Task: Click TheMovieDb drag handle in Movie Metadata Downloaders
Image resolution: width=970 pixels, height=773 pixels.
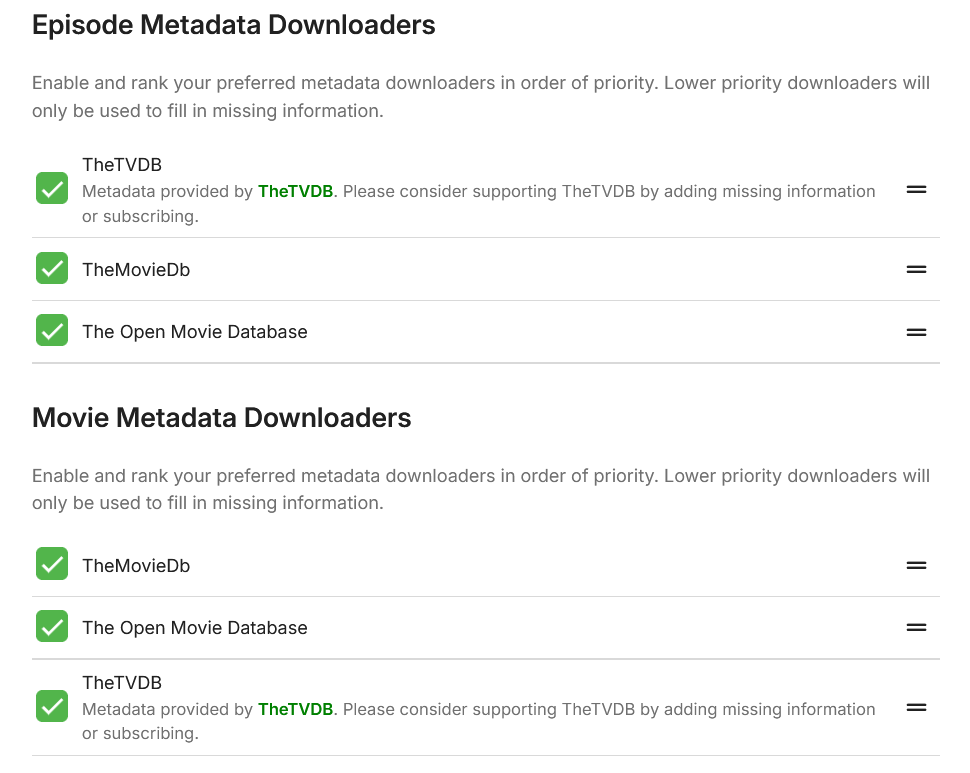Action: (x=916, y=565)
